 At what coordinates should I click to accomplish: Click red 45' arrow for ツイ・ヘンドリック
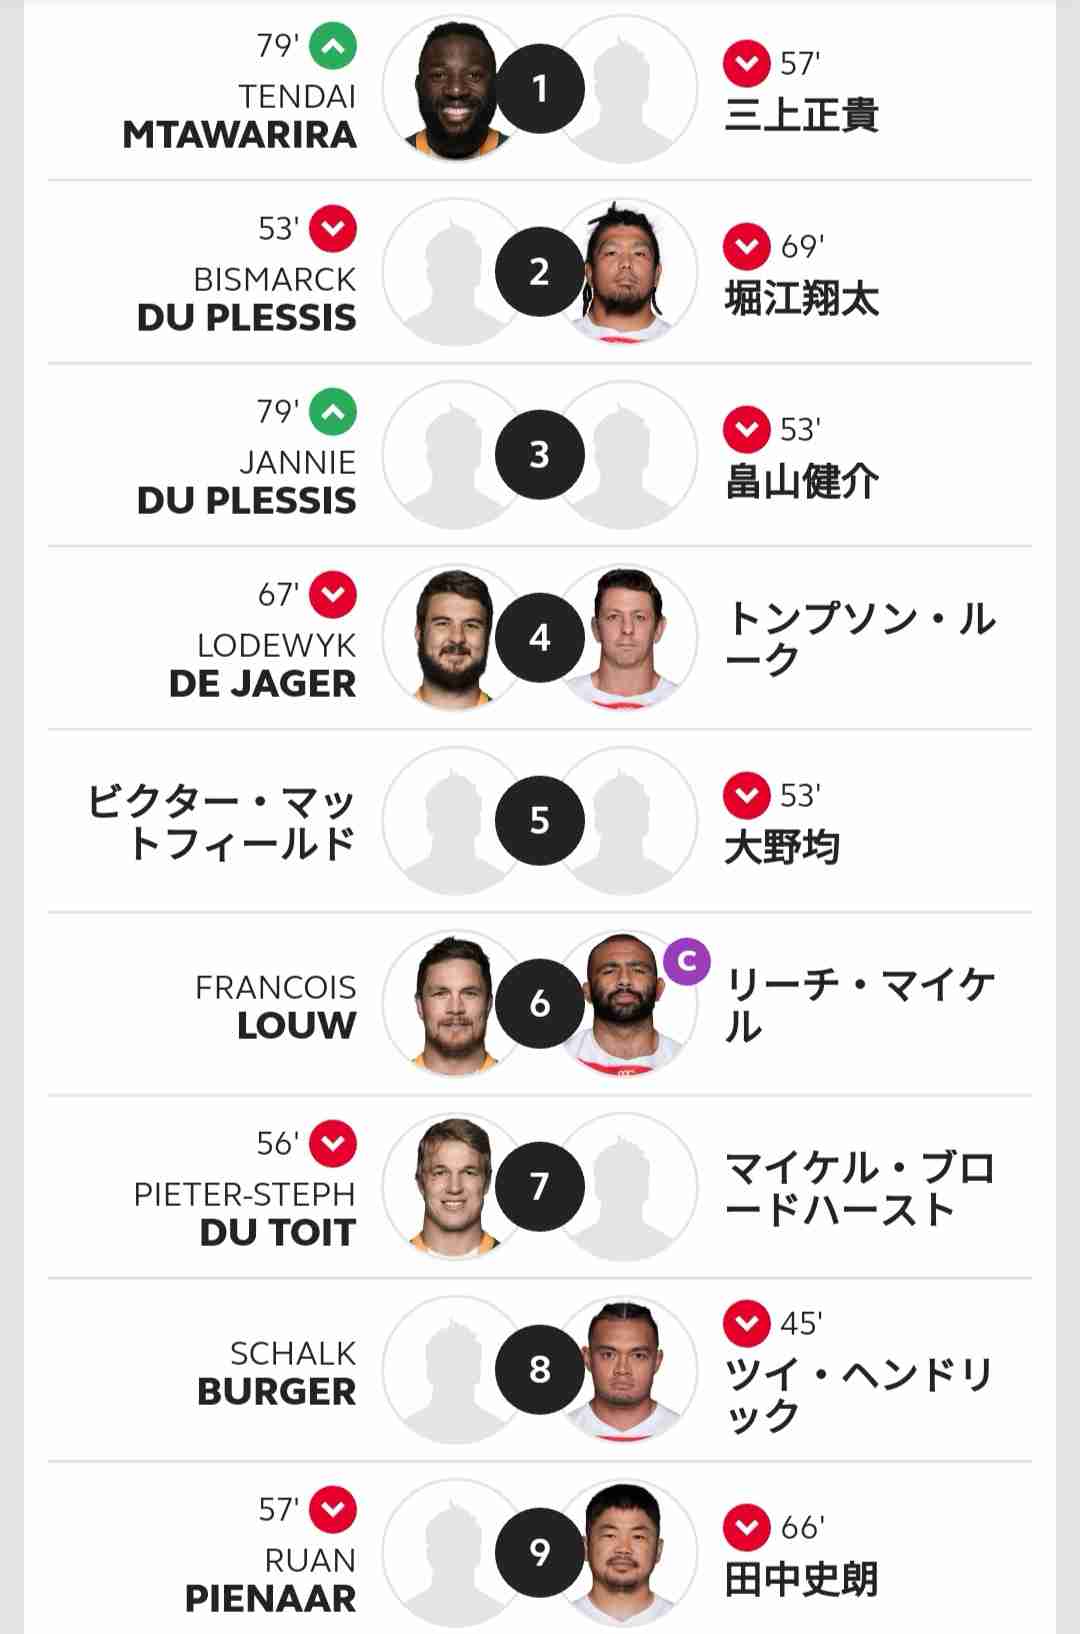tap(747, 1324)
